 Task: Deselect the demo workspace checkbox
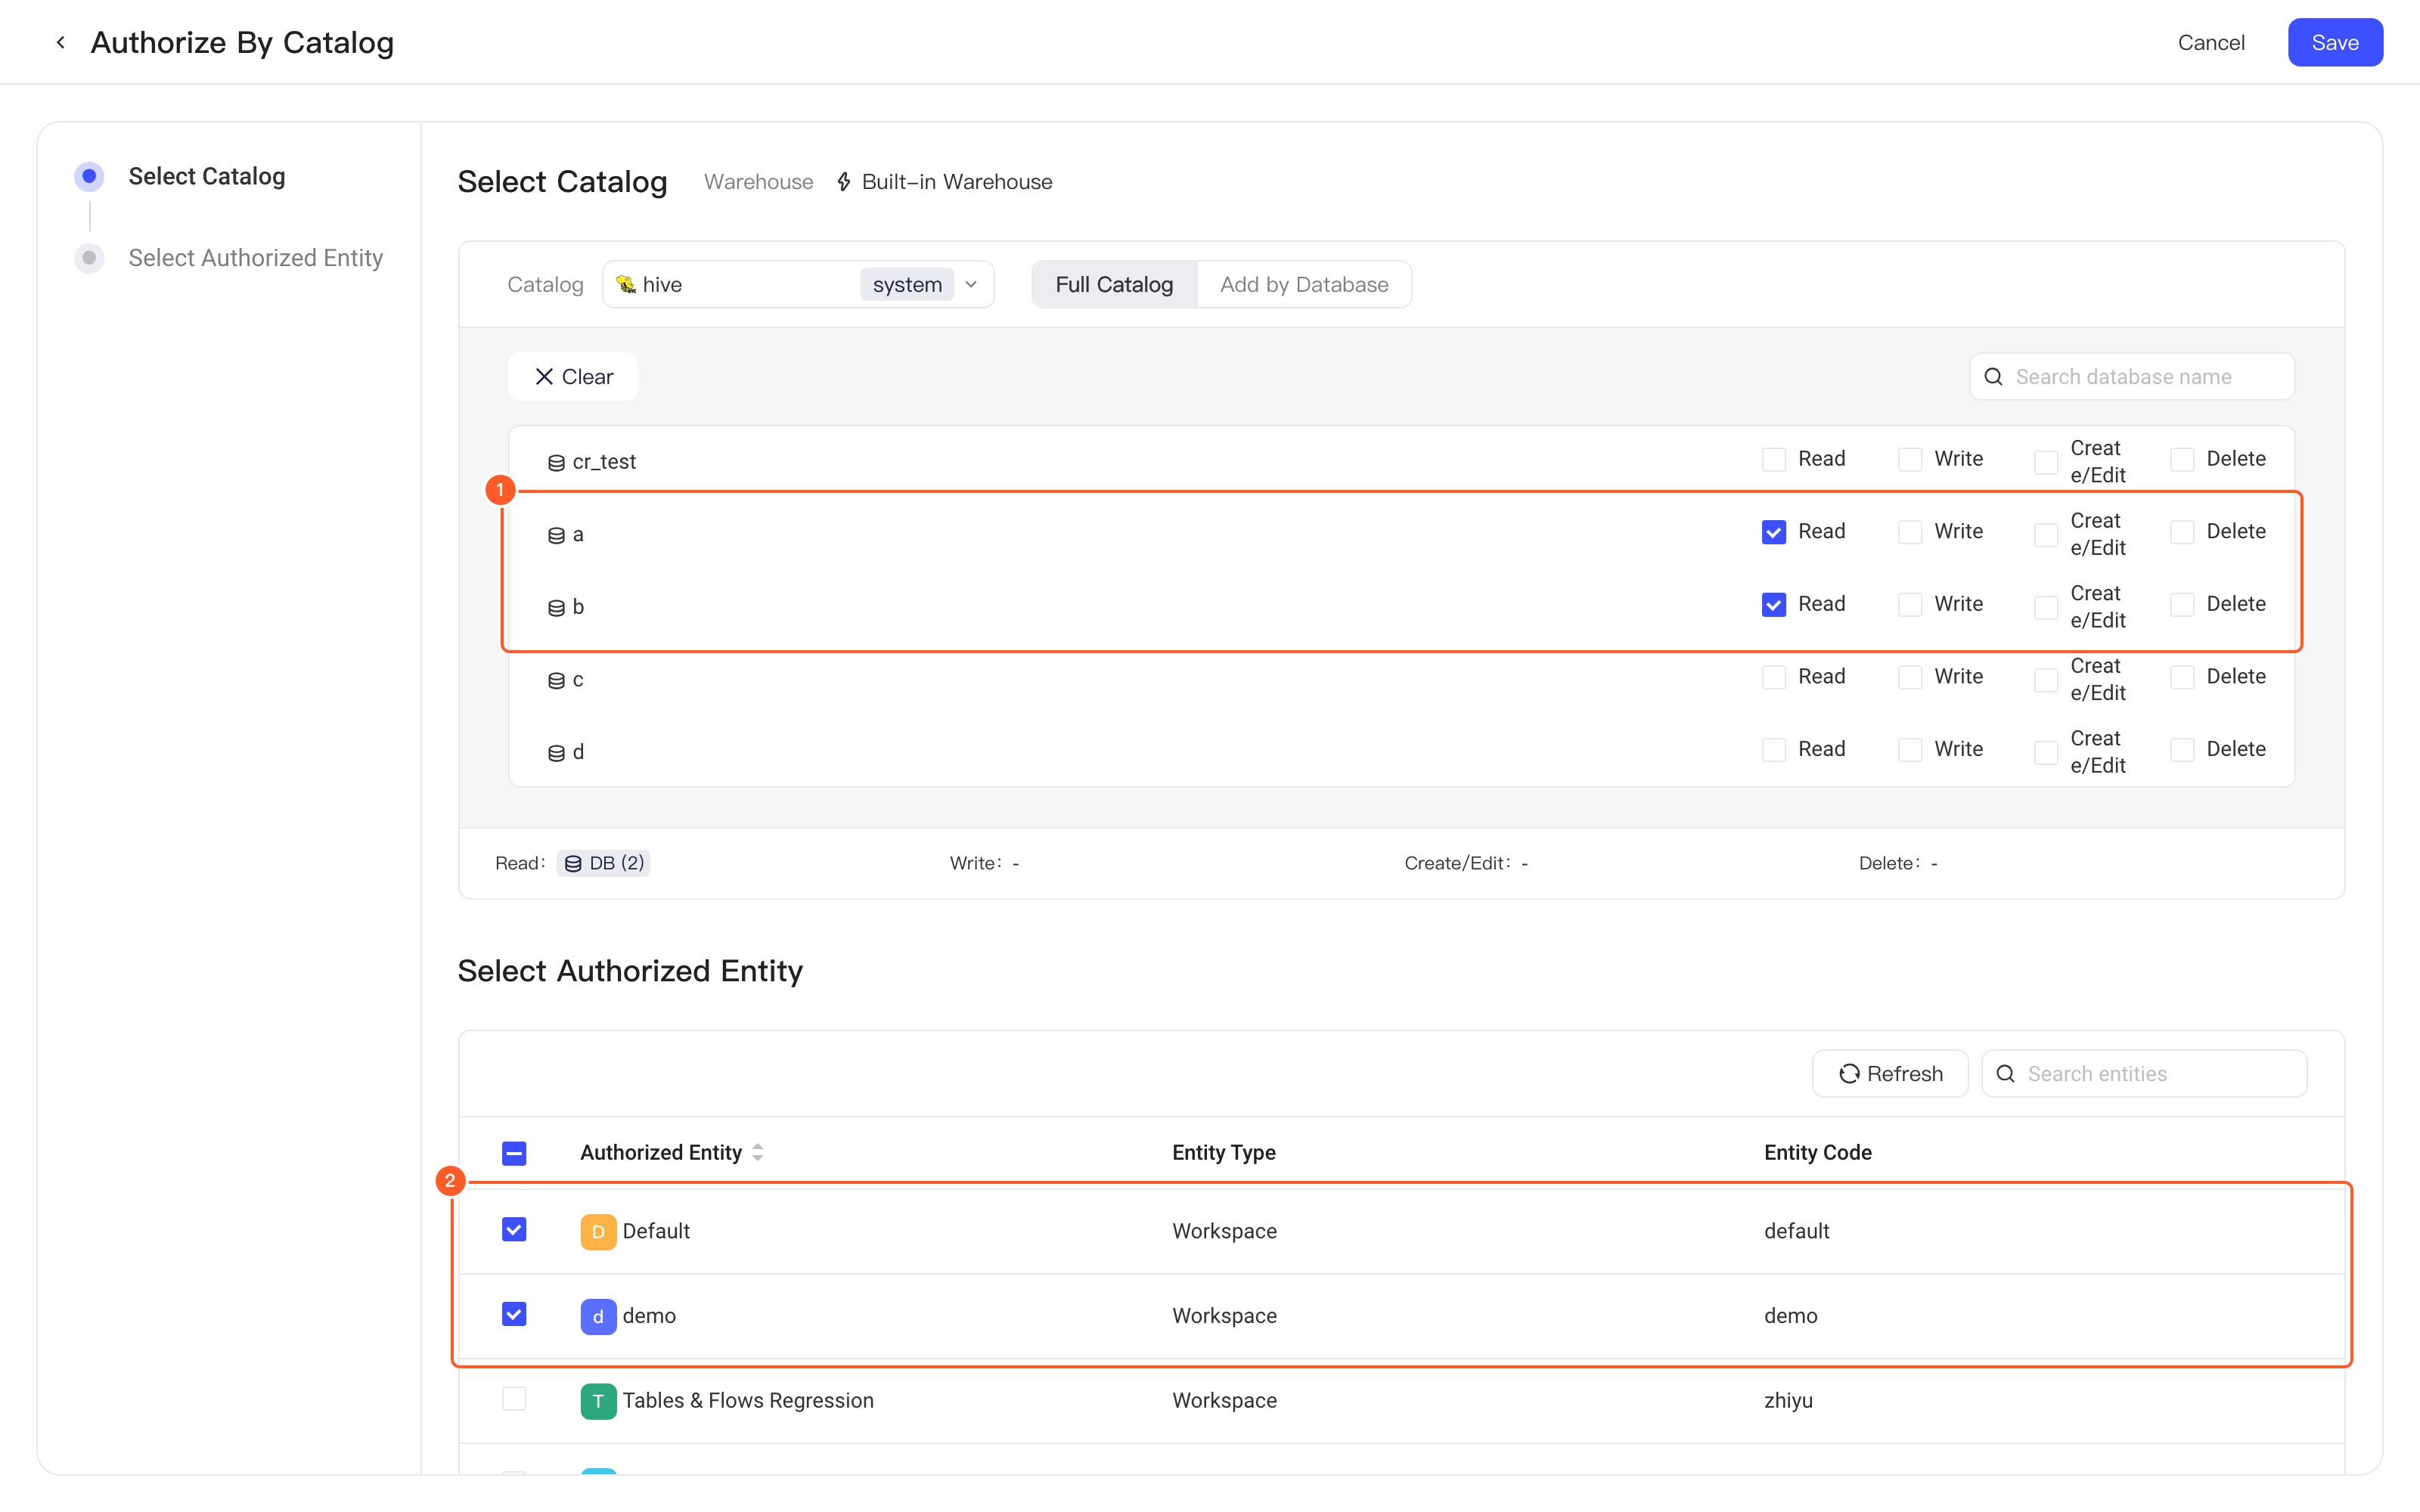tap(514, 1314)
